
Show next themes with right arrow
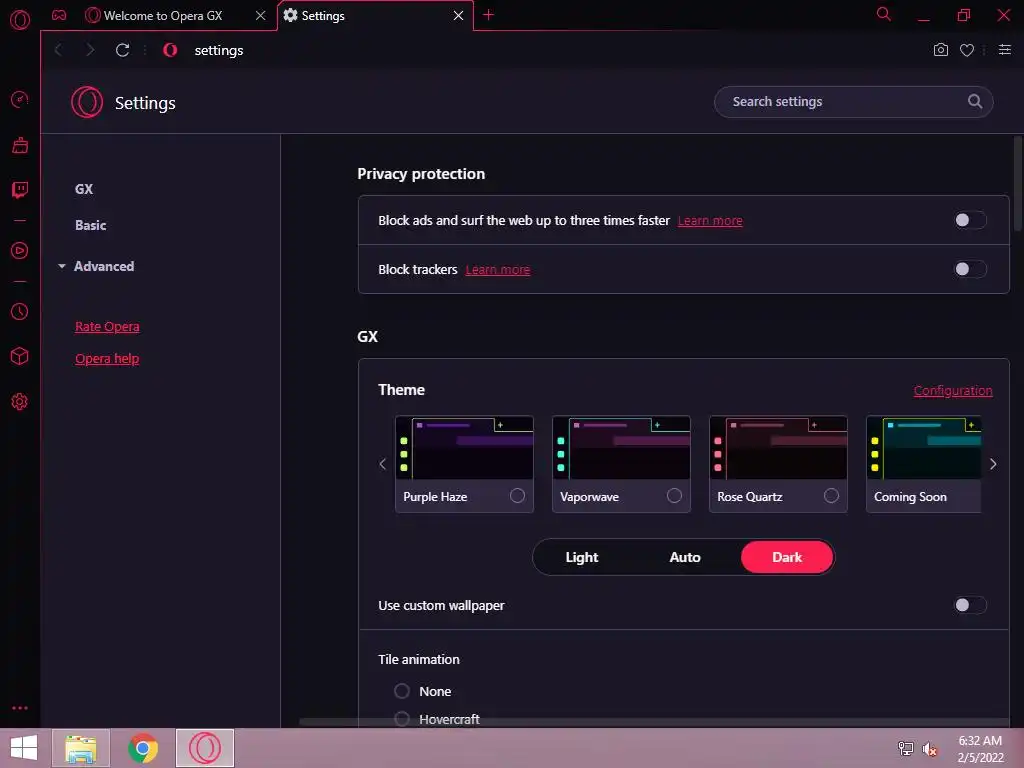(x=993, y=464)
